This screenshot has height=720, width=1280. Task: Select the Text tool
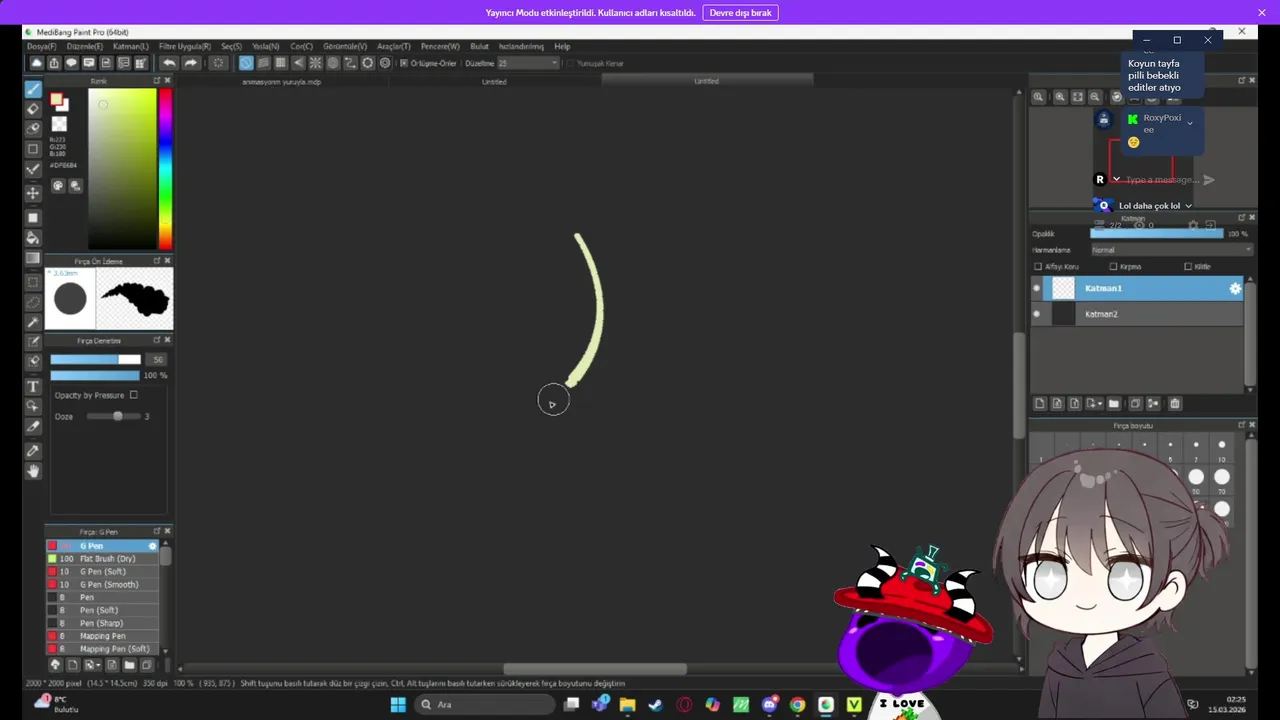[33, 386]
